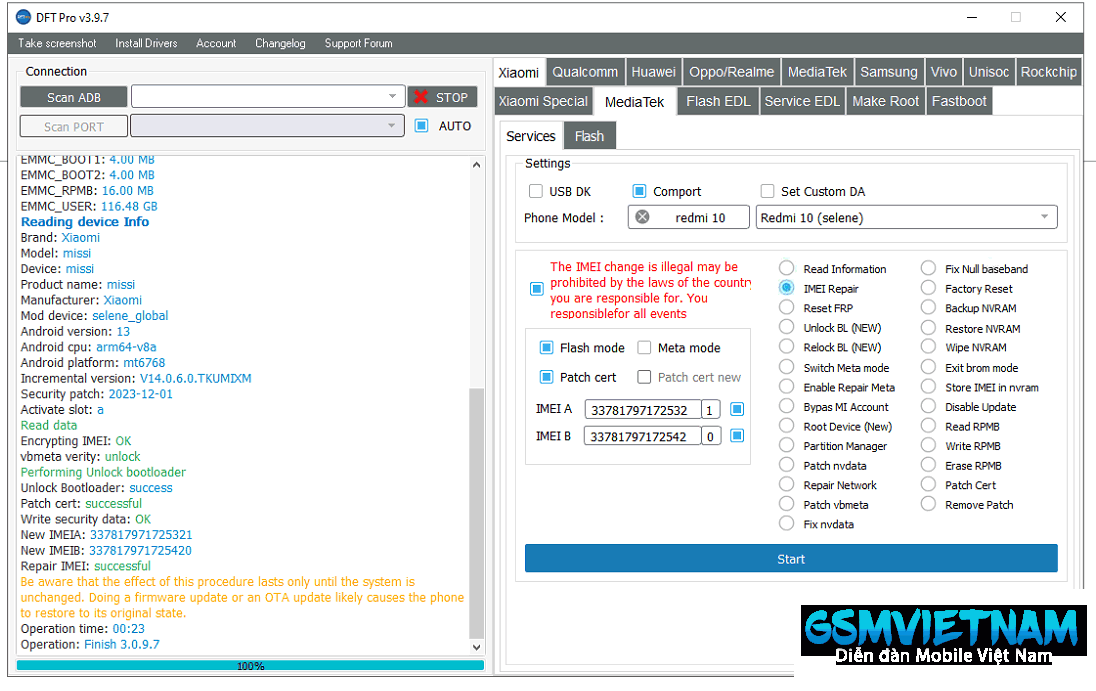Switch to Oppo/Realme tab
The height and width of the screenshot is (691, 1096).
pos(731,72)
